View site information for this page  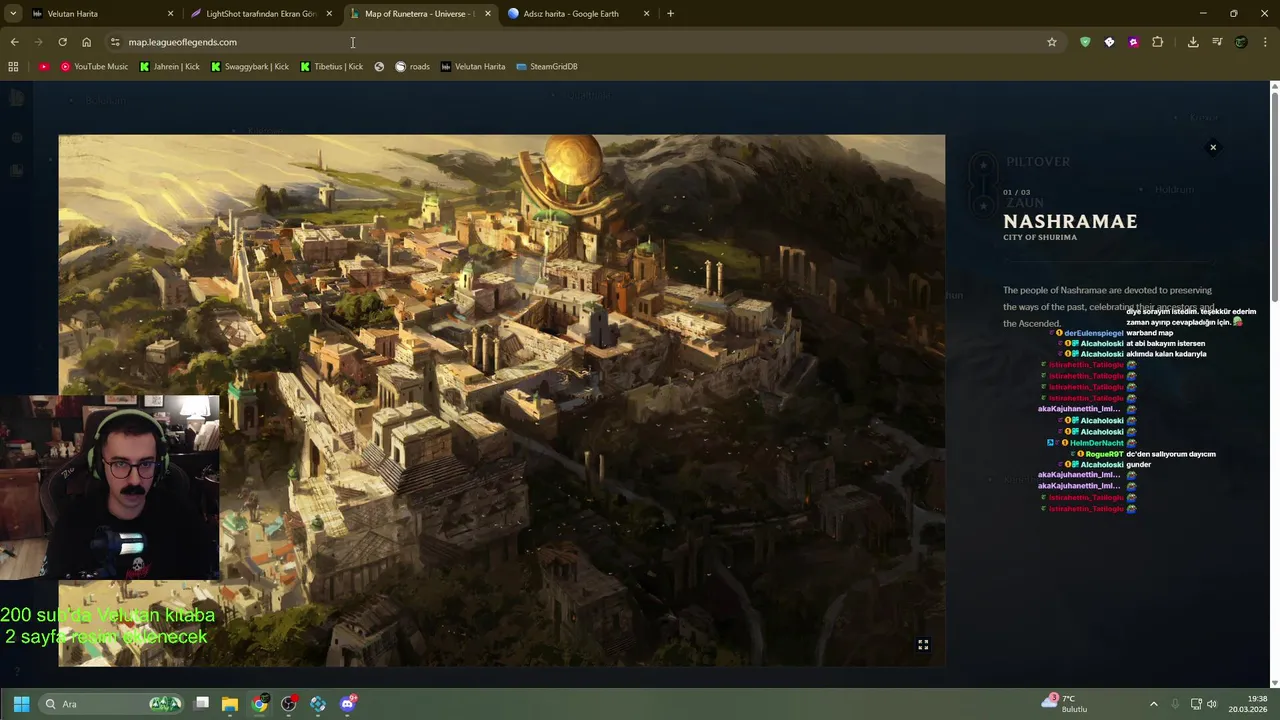click(x=115, y=42)
